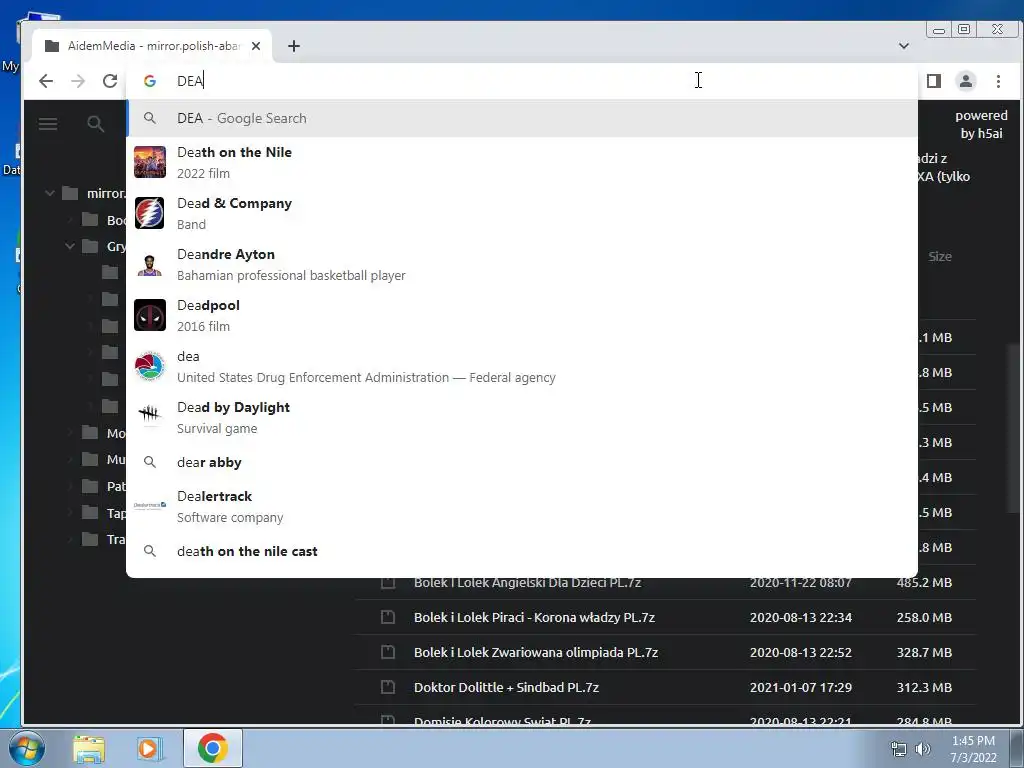Choose dea federal agency suggestion

tap(522, 366)
